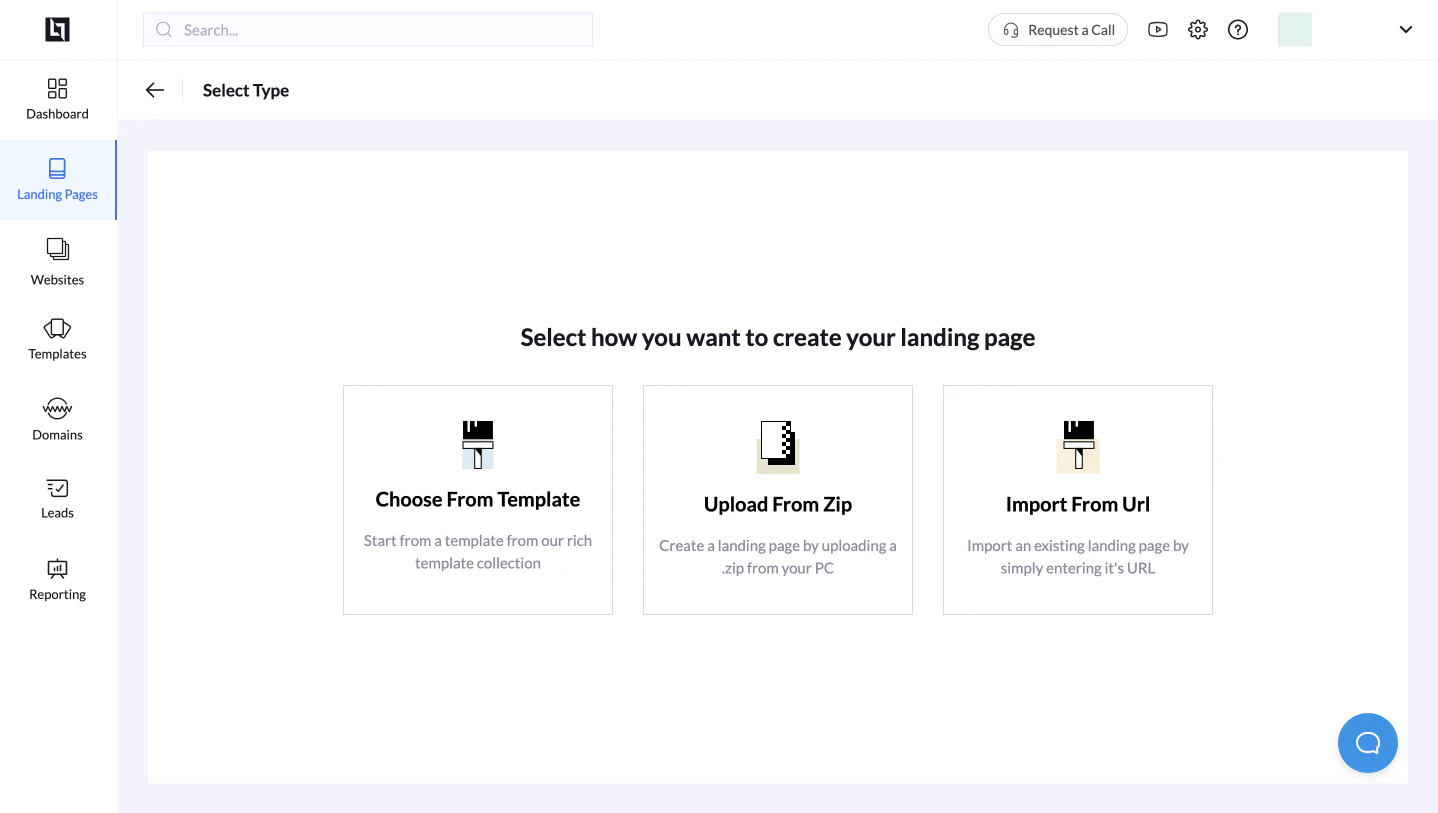Open the Websites section
The image size is (1438, 813).
click(57, 262)
